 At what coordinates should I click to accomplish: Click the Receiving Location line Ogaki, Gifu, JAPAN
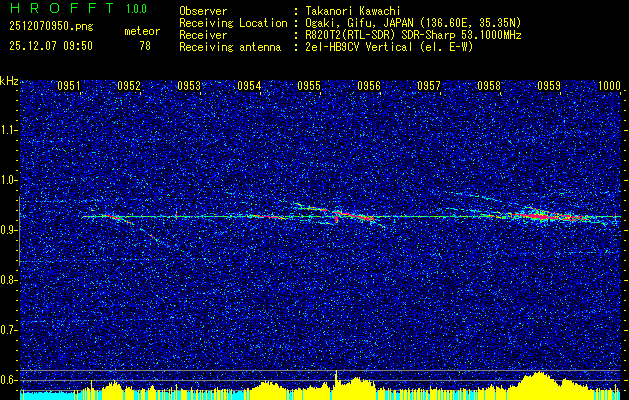point(411,23)
